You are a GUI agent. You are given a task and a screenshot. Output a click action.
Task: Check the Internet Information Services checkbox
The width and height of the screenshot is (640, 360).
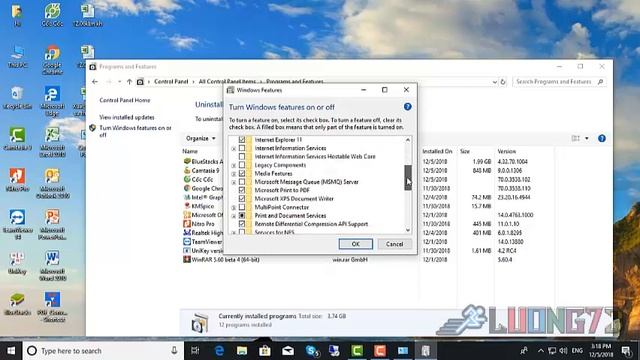[x=242, y=148]
